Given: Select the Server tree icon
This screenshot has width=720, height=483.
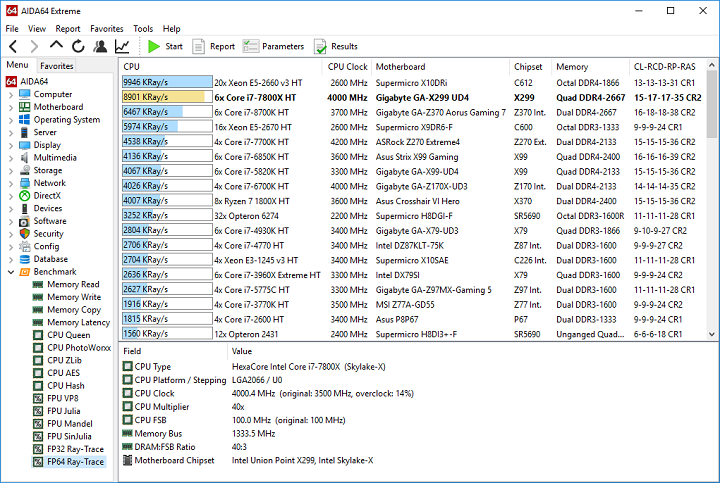Looking at the screenshot, I should coord(24,132).
